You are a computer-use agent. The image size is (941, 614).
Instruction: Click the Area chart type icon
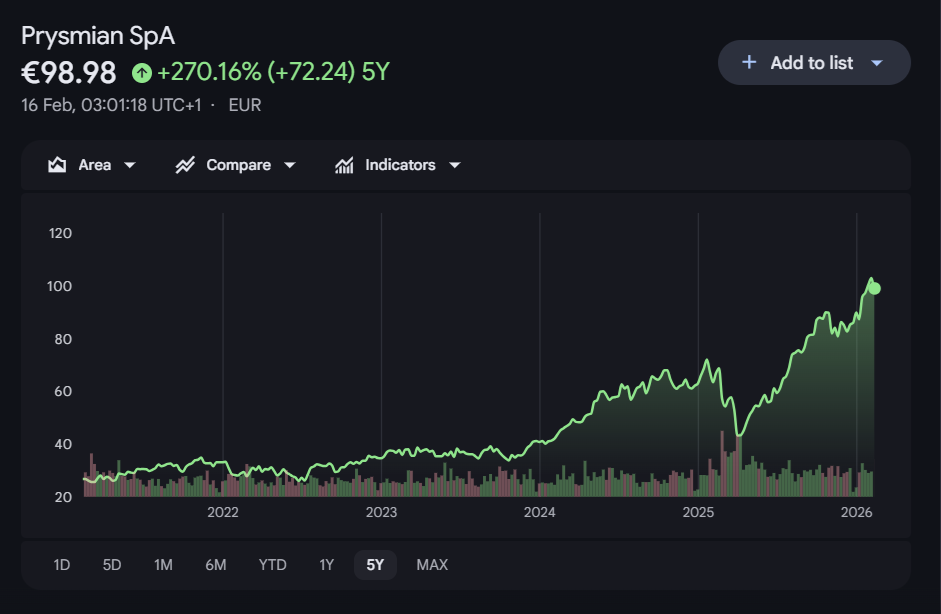click(x=57, y=165)
